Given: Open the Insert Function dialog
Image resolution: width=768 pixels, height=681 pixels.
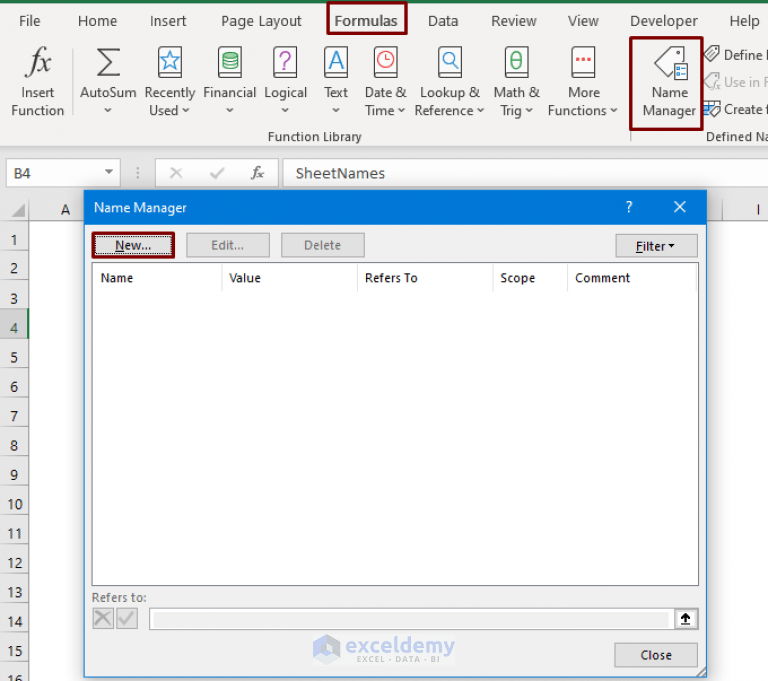Looking at the screenshot, I should tap(38, 81).
